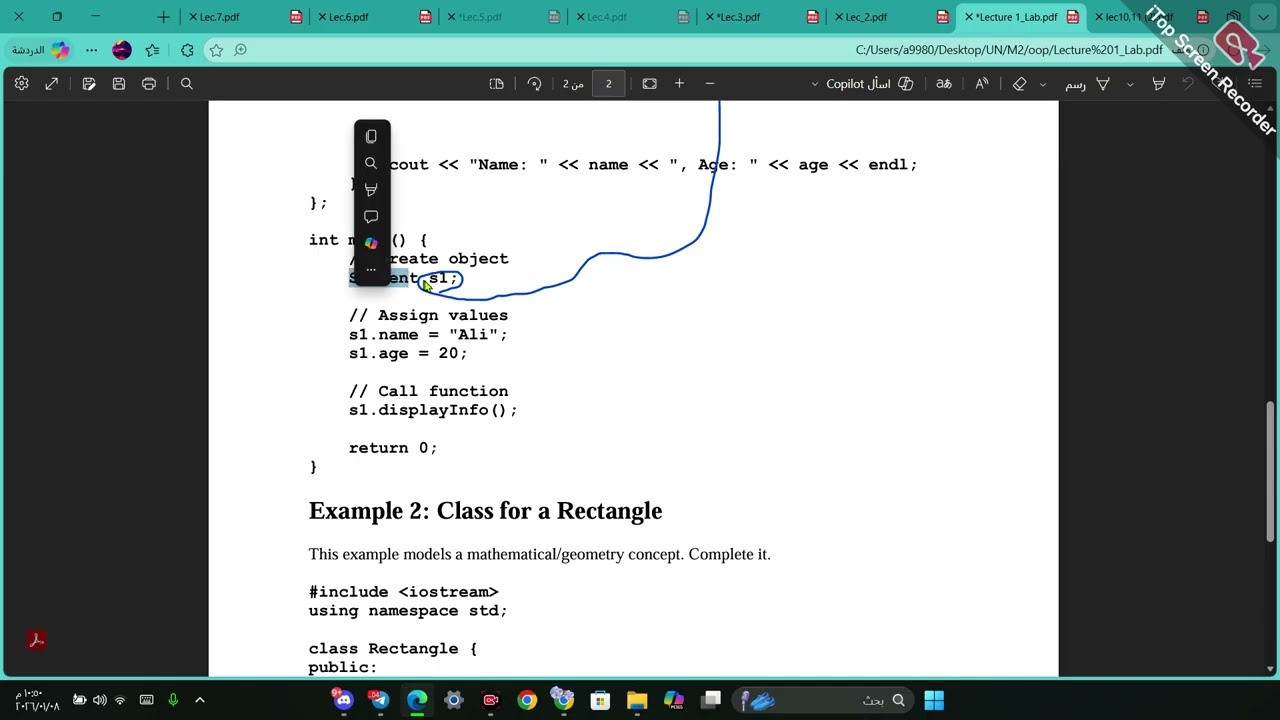Fit page to width
Screen dimensions: 1280x720
649,84
